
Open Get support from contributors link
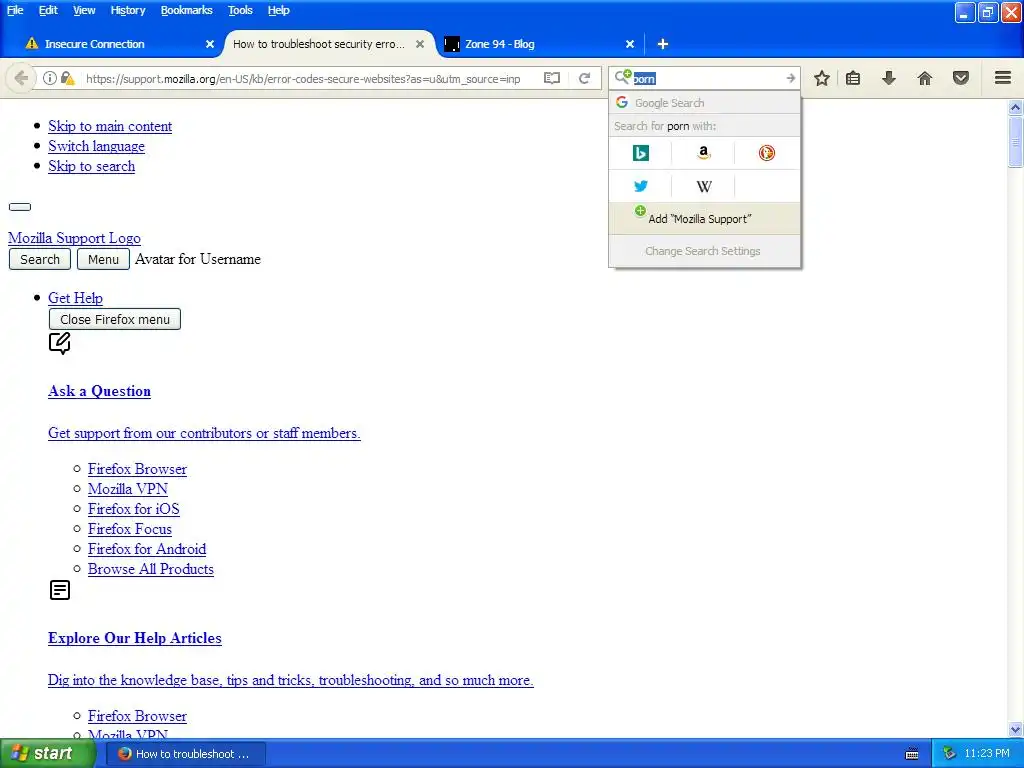[x=204, y=433]
